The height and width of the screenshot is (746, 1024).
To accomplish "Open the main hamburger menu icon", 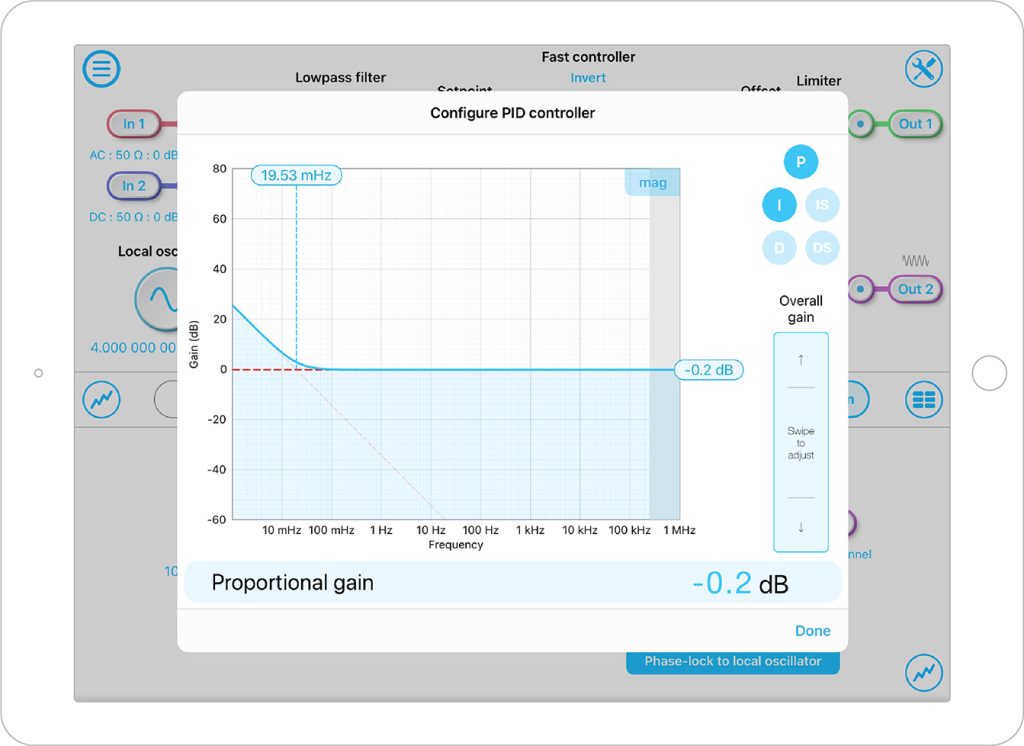I will tap(101, 68).
